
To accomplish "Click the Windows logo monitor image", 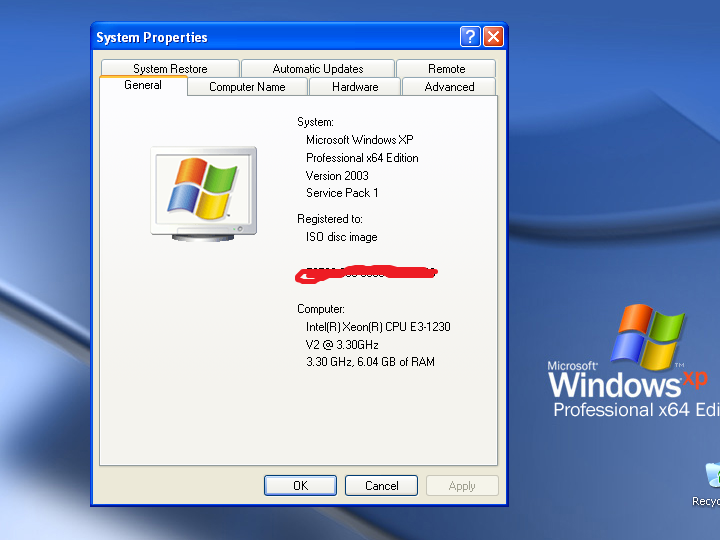I will click(204, 190).
